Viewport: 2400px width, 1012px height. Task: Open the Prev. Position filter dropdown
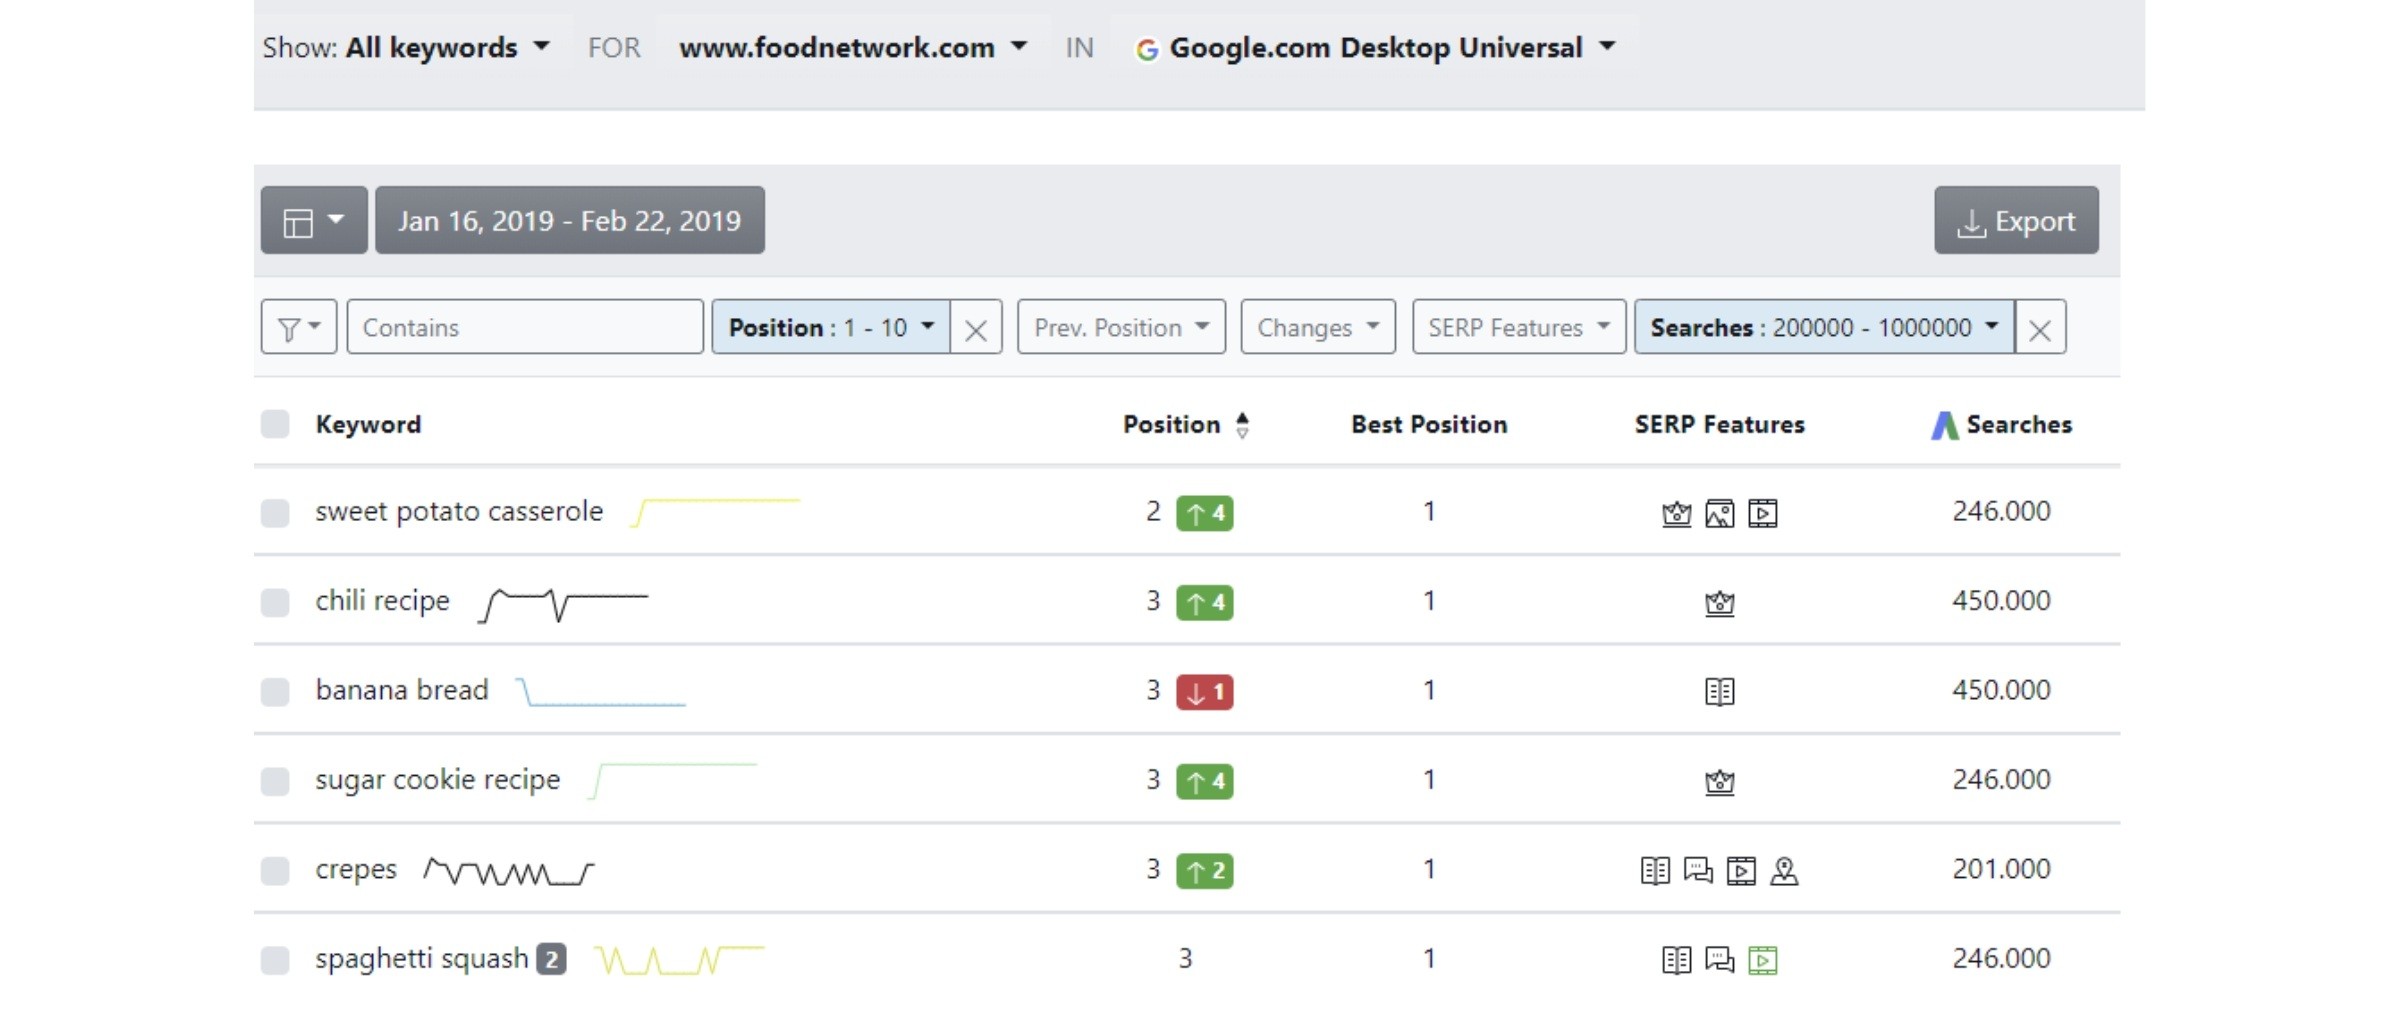tap(1121, 327)
